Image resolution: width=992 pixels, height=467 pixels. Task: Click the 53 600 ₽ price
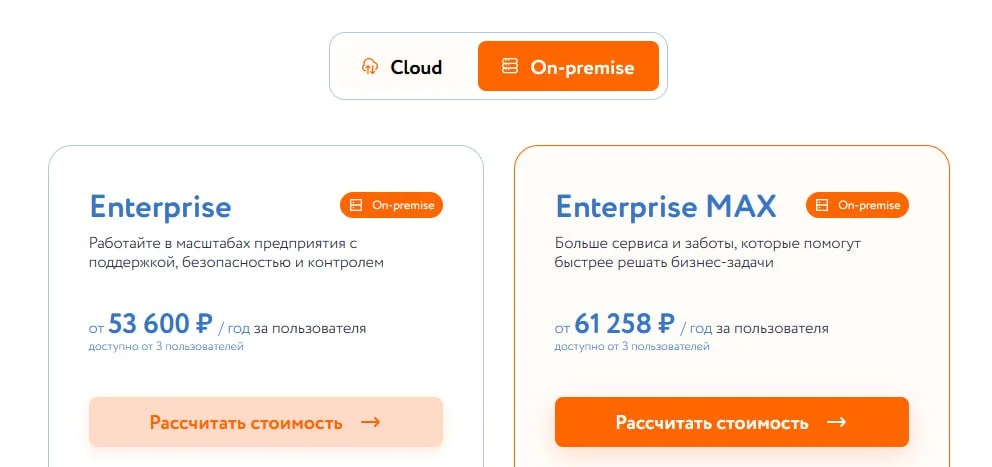pos(160,324)
